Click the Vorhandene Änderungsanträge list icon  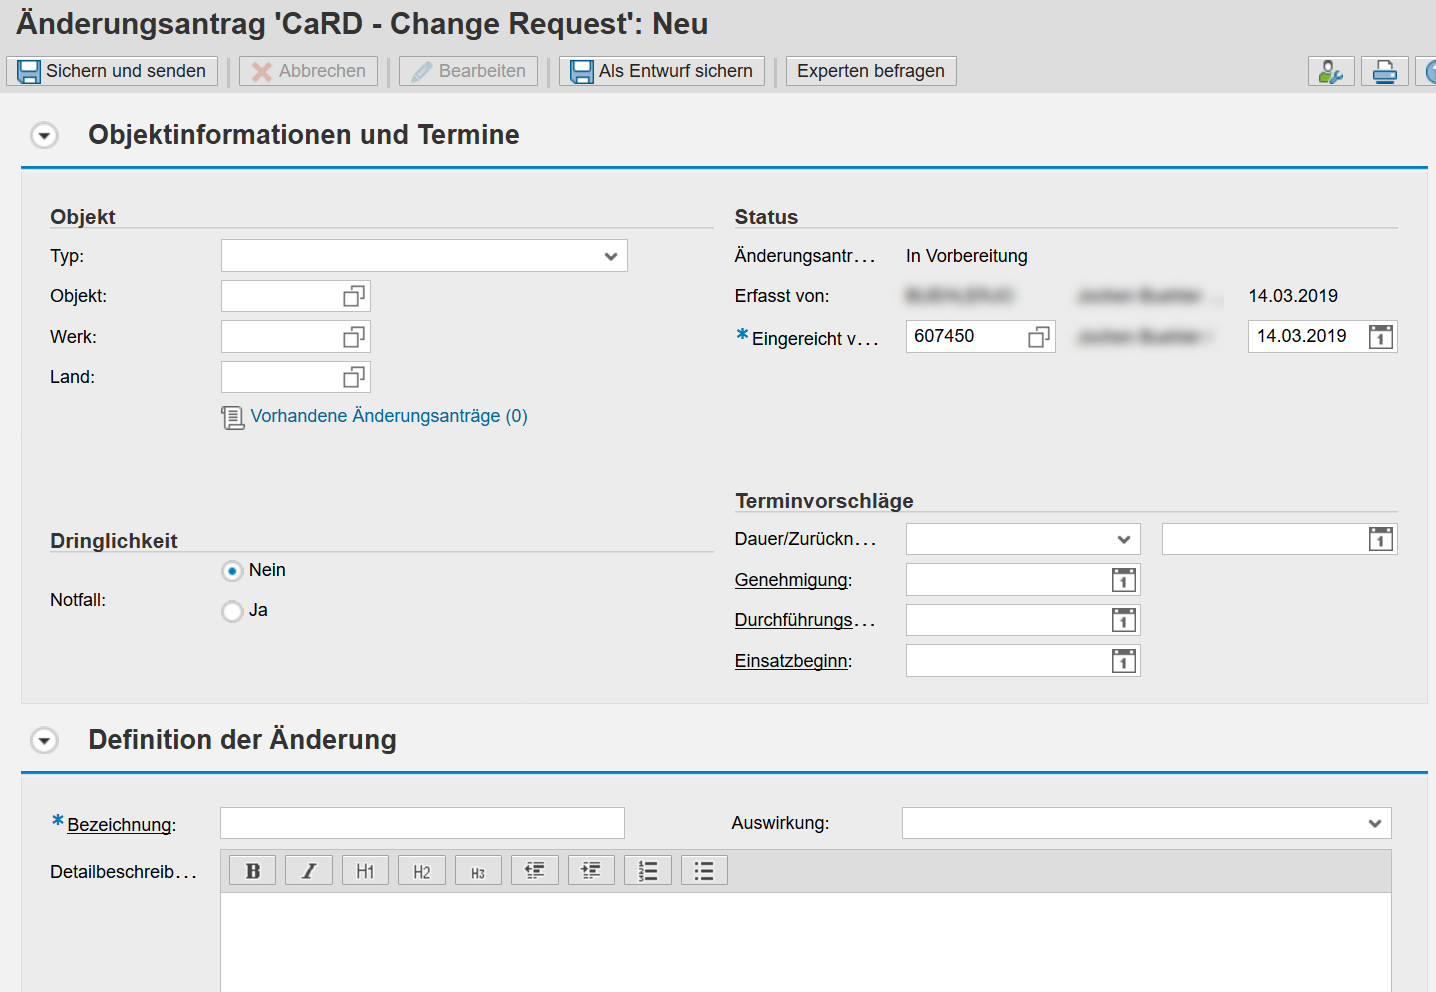point(232,417)
